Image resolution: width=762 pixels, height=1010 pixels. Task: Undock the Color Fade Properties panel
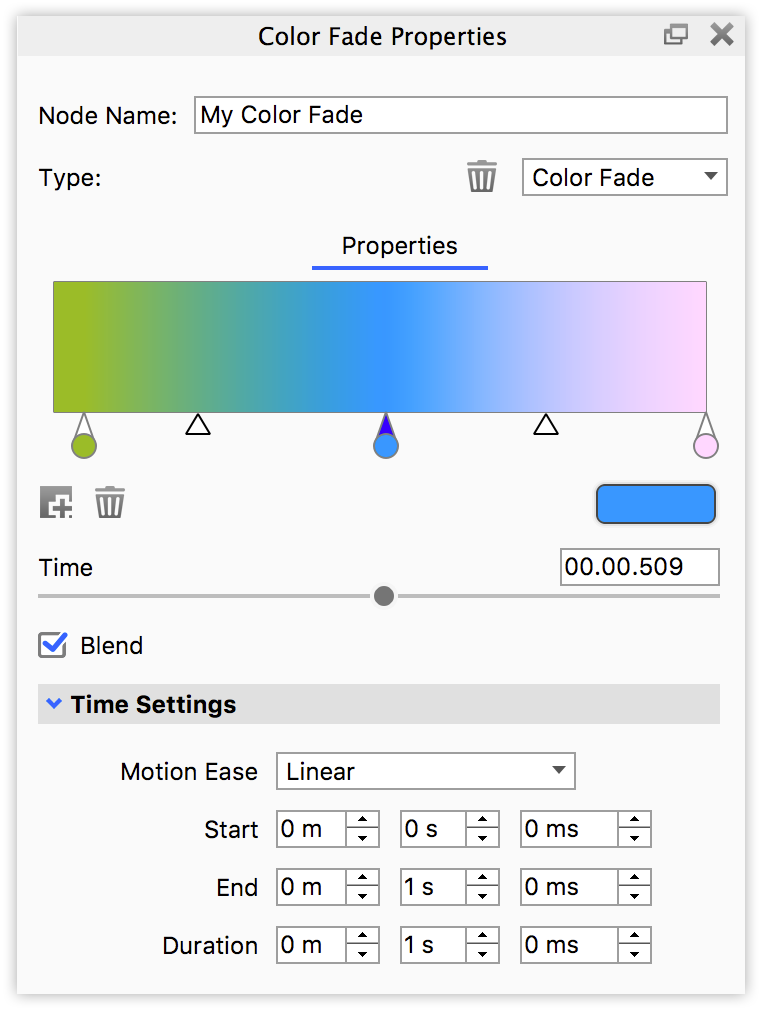[x=676, y=36]
